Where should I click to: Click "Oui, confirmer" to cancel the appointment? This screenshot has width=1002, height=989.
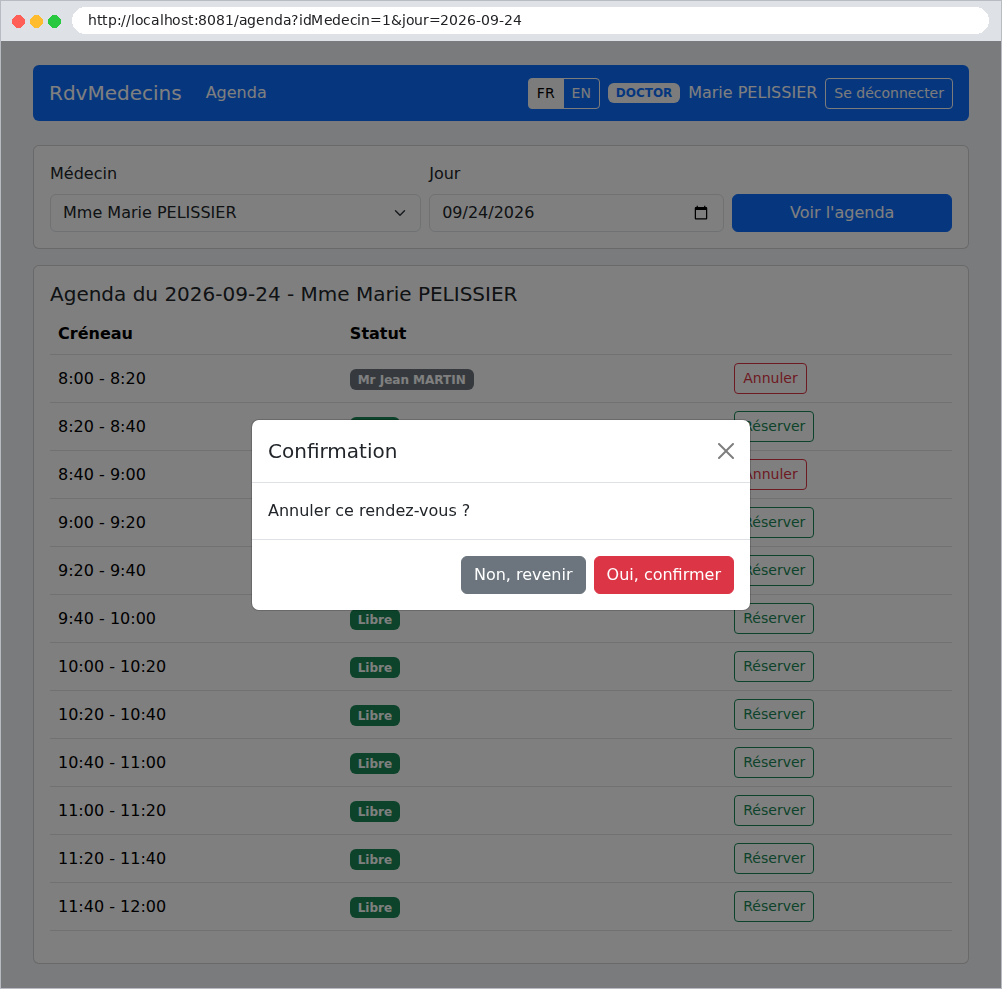tap(663, 574)
